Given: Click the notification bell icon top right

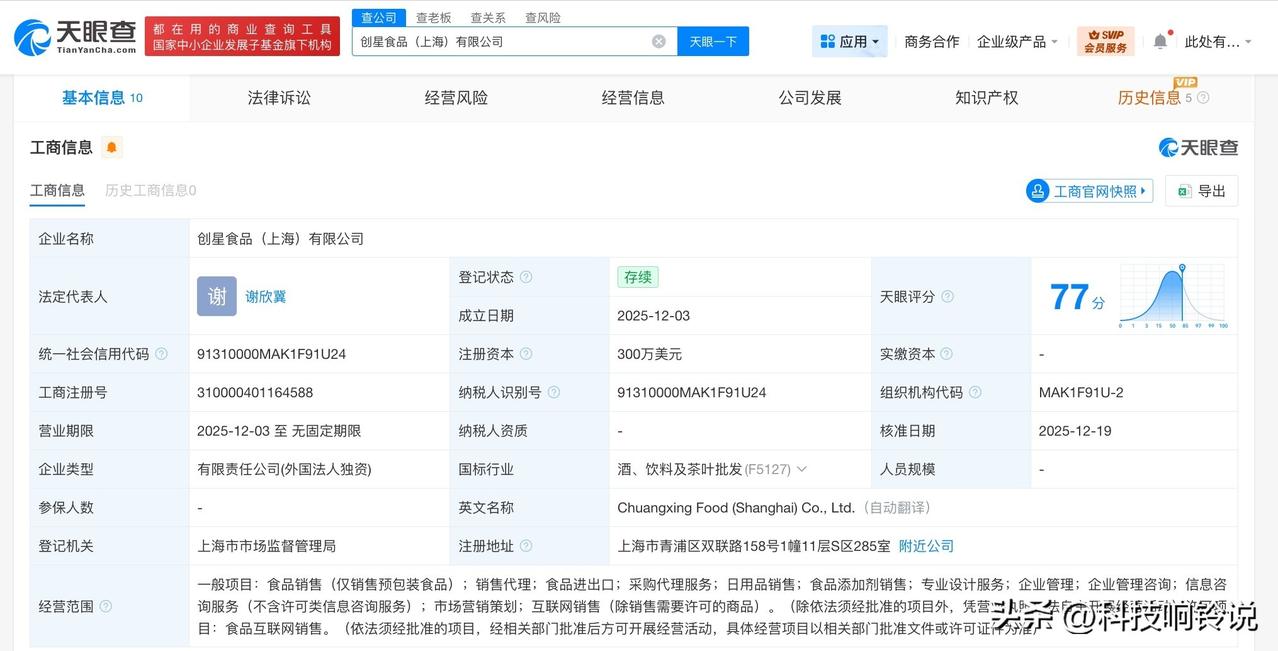Looking at the screenshot, I should 1158,38.
